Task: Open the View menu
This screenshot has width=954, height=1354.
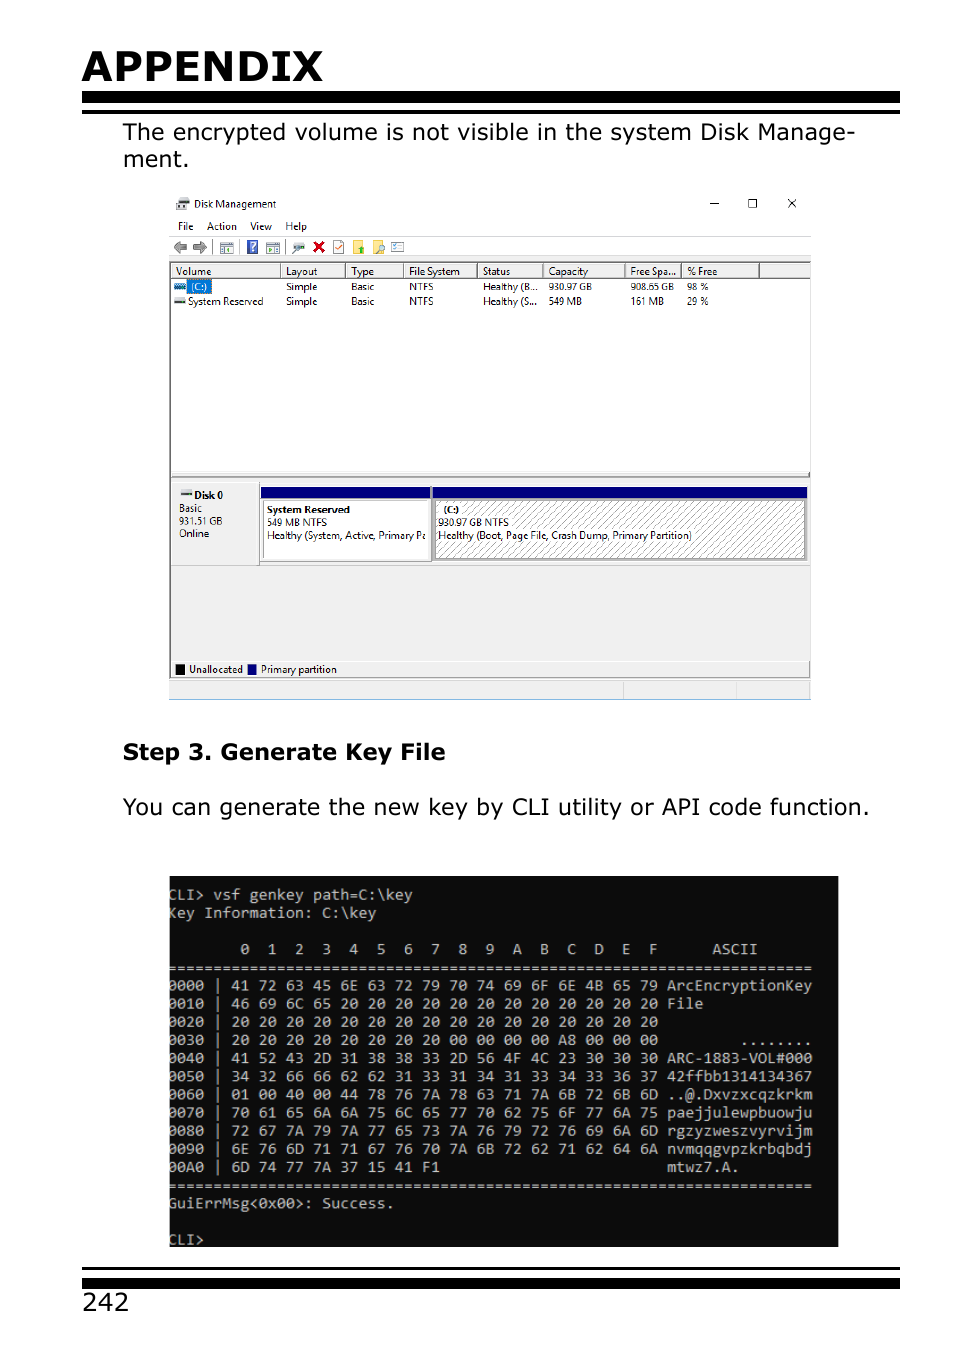Action: [x=261, y=226]
